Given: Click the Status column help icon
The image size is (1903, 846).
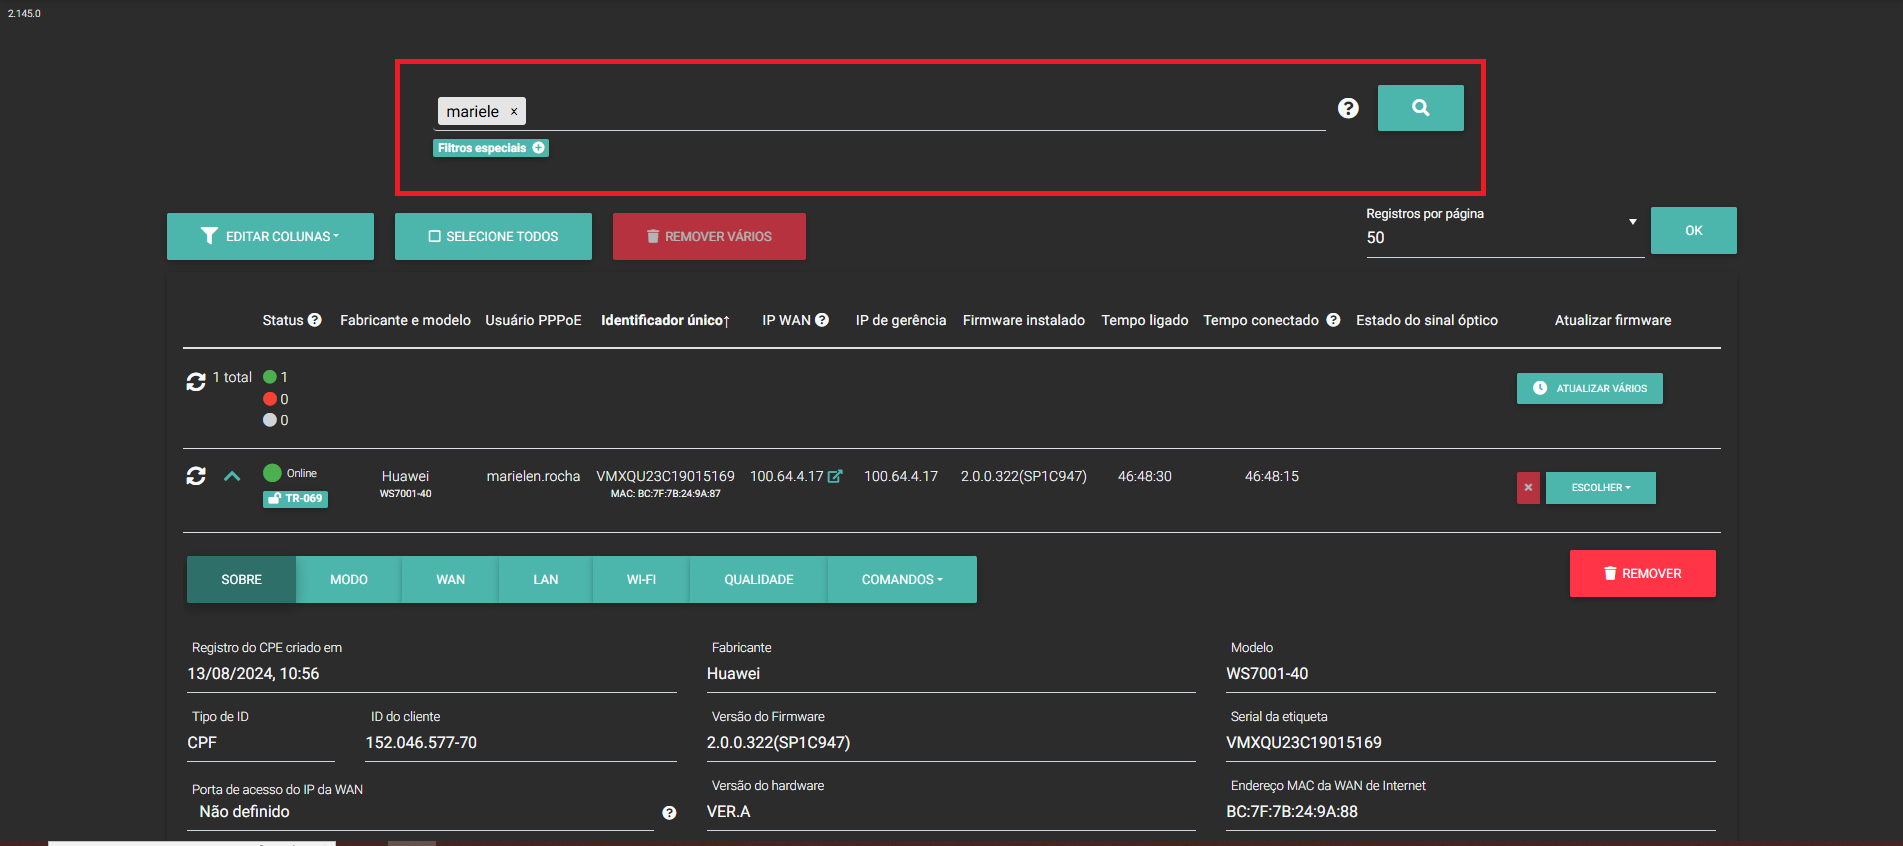Looking at the screenshot, I should tap(315, 320).
